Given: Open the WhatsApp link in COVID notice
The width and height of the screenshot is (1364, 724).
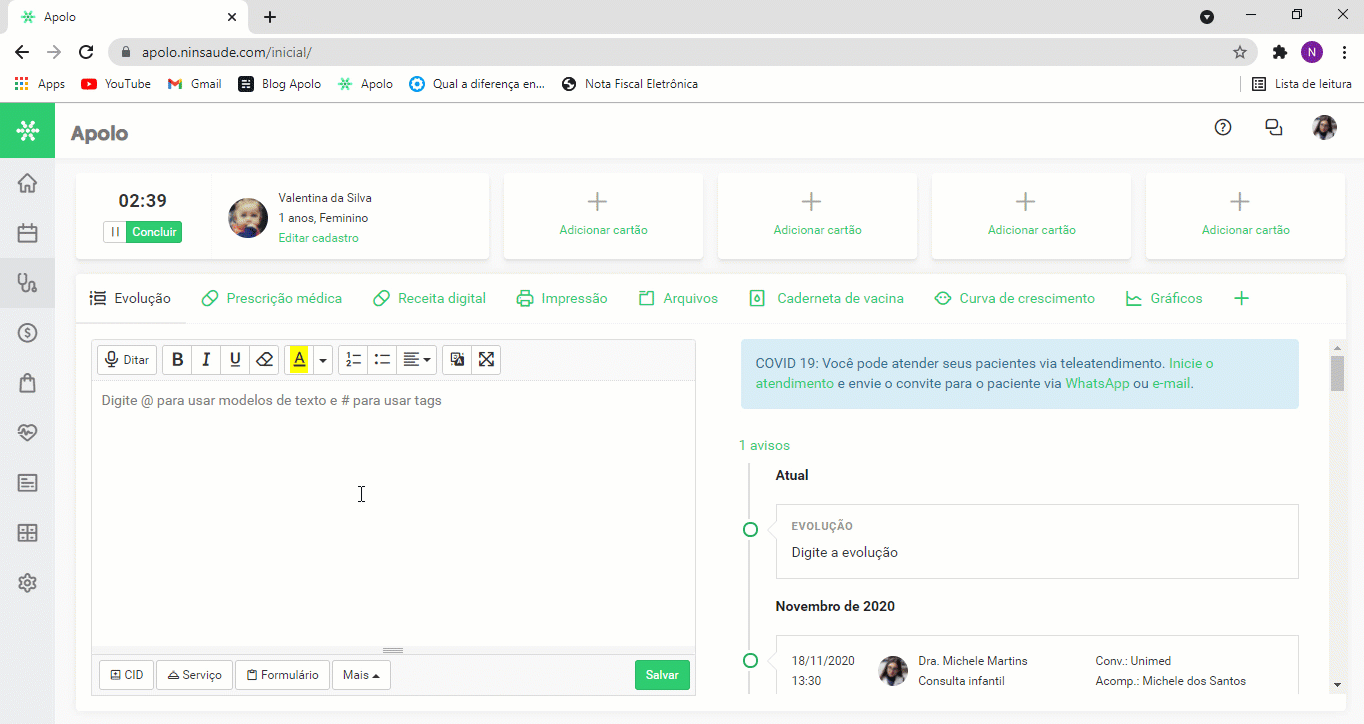Looking at the screenshot, I should [1097, 383].
